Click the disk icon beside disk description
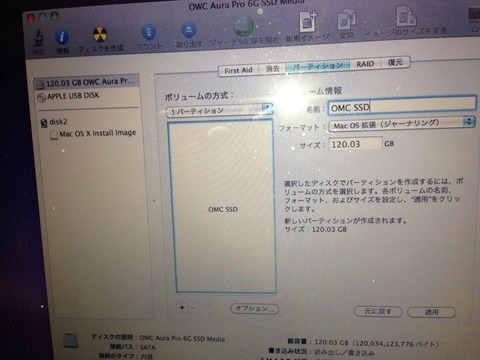Screen dimensions: 480x360 (71, 340)
